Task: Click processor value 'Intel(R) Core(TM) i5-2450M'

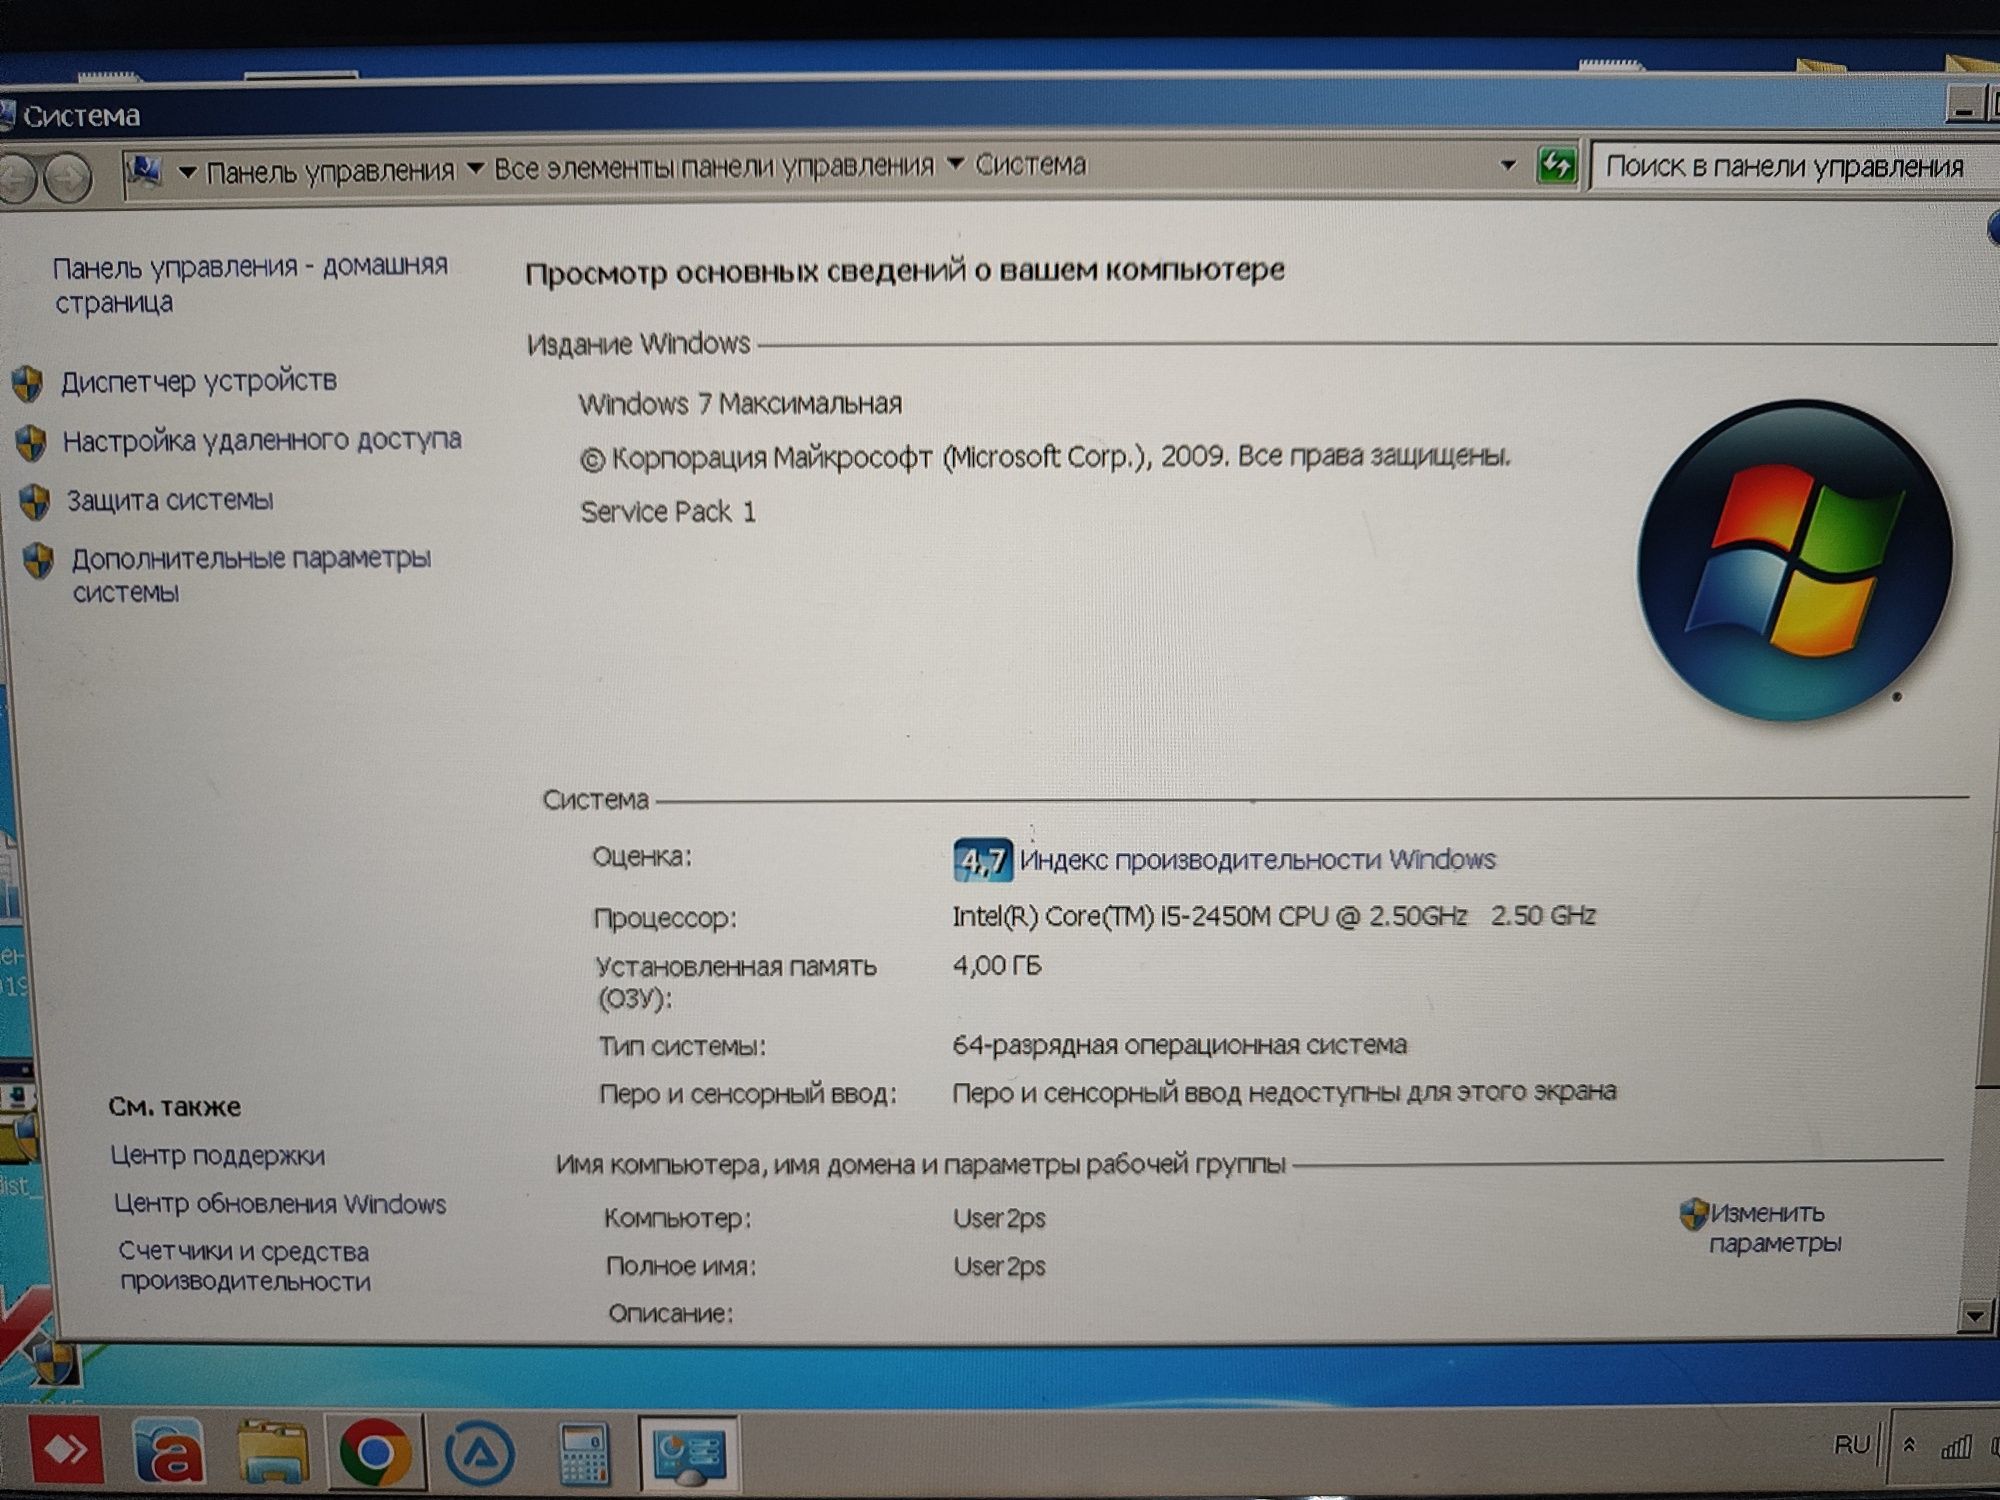Action: point(1273,916)
